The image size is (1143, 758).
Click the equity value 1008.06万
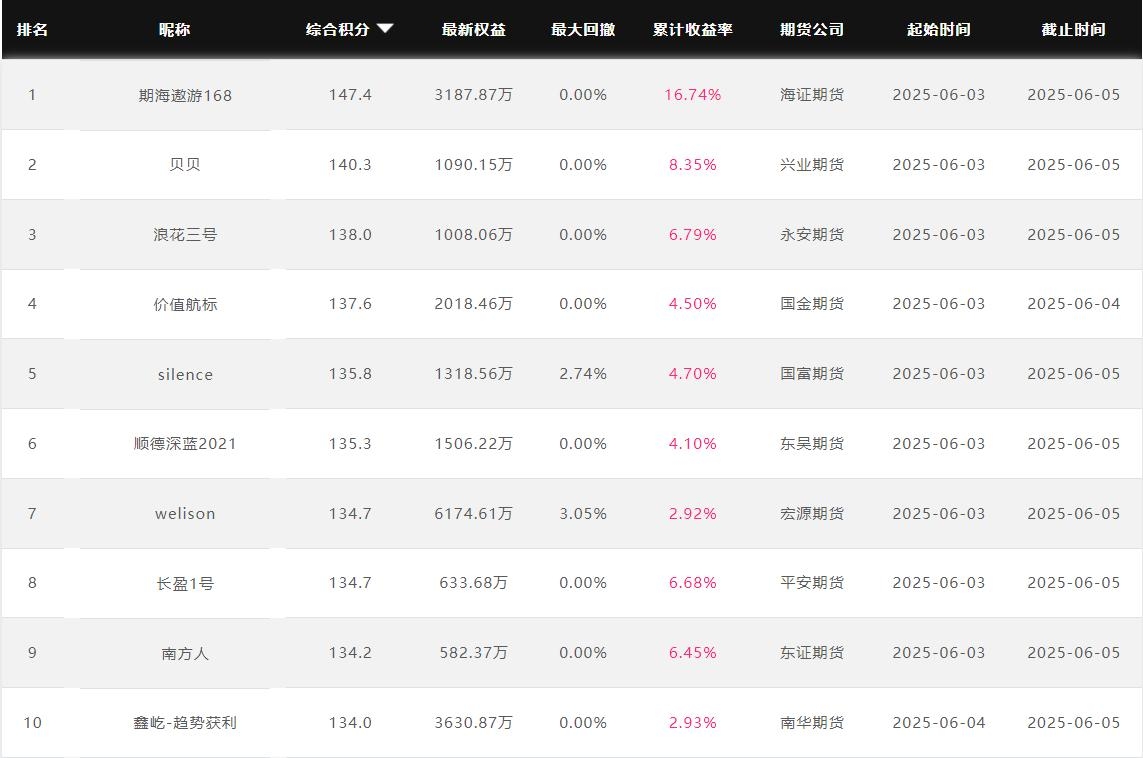(474, 235)
